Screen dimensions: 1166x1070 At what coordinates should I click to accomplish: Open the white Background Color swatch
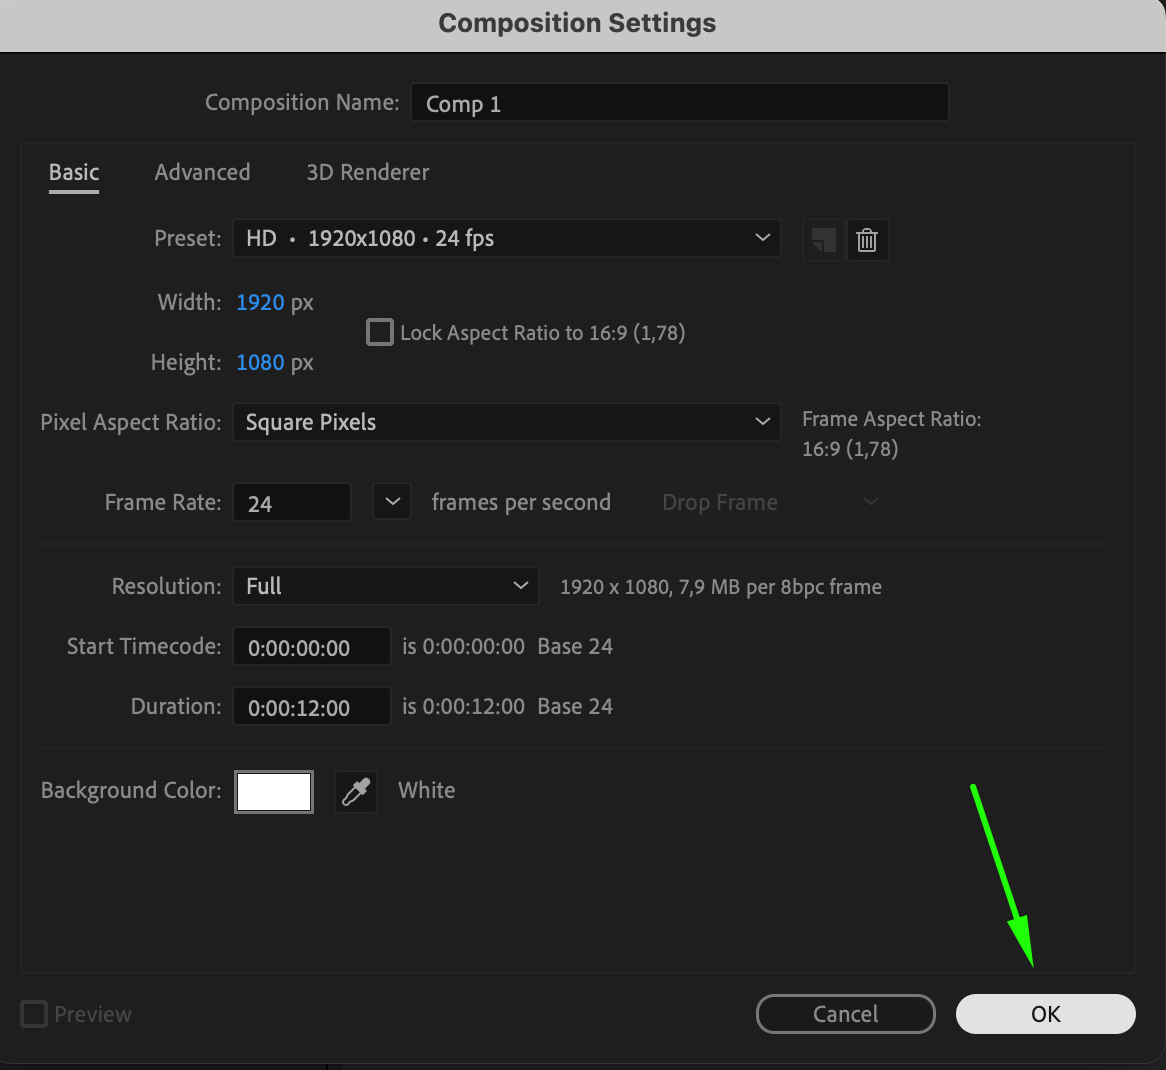coord(274,792)
